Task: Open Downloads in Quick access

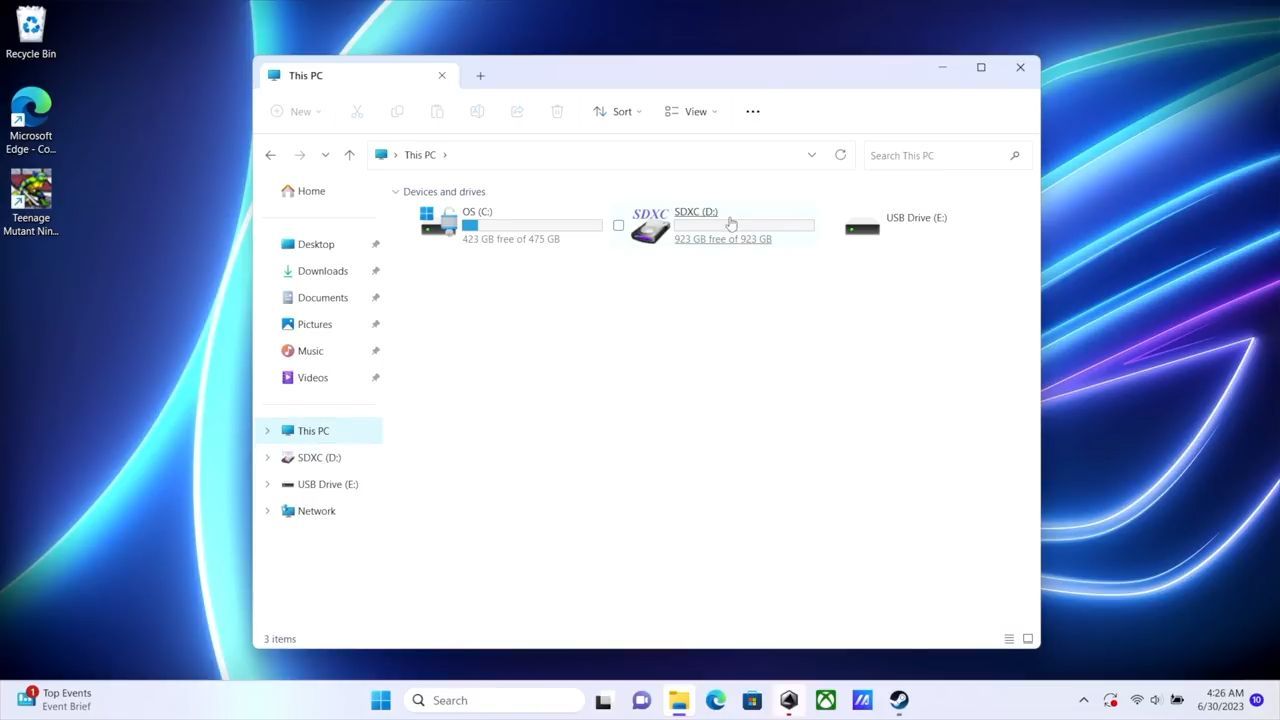Action: (322, 271)
